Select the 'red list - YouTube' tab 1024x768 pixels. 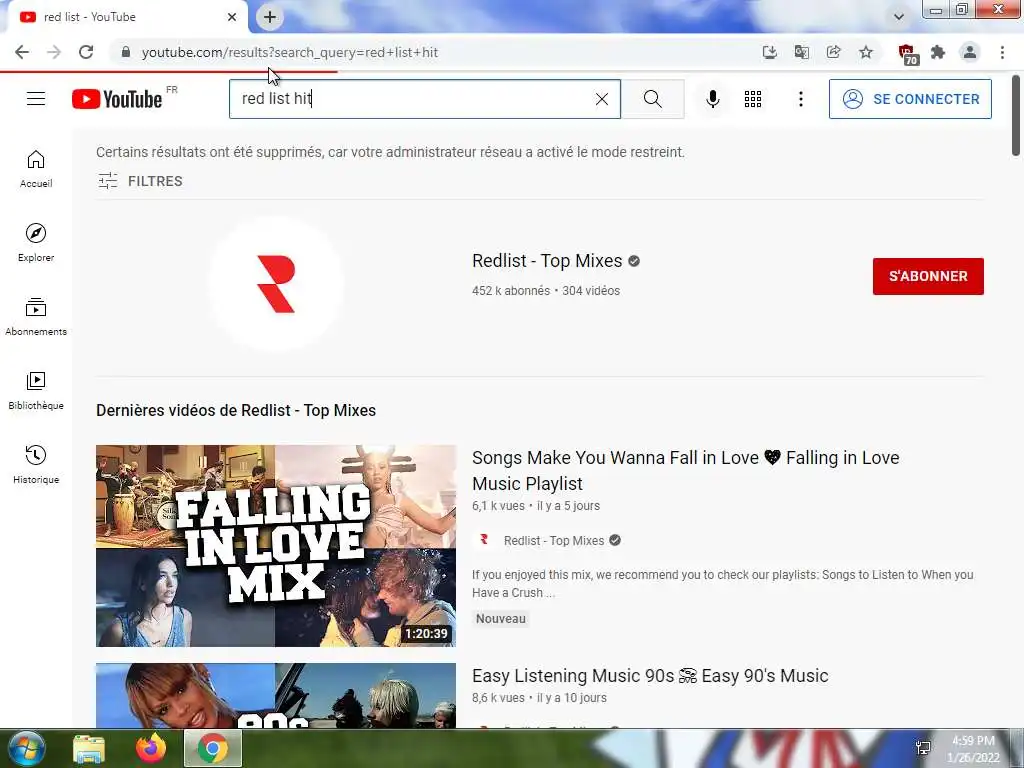124,17
